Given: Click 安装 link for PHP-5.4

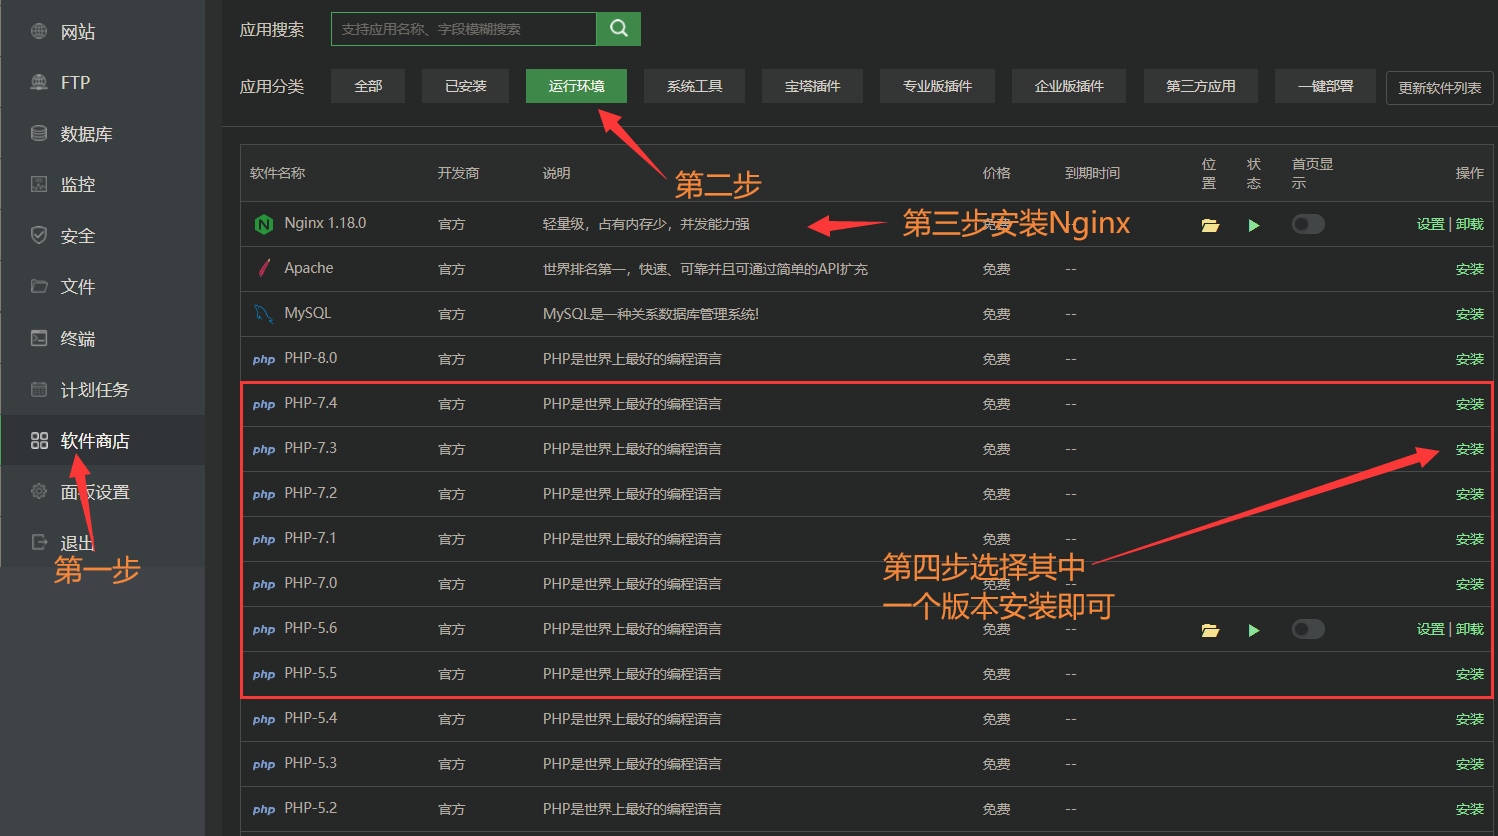Looking at the screenshot, I should tap(1469, 719).
